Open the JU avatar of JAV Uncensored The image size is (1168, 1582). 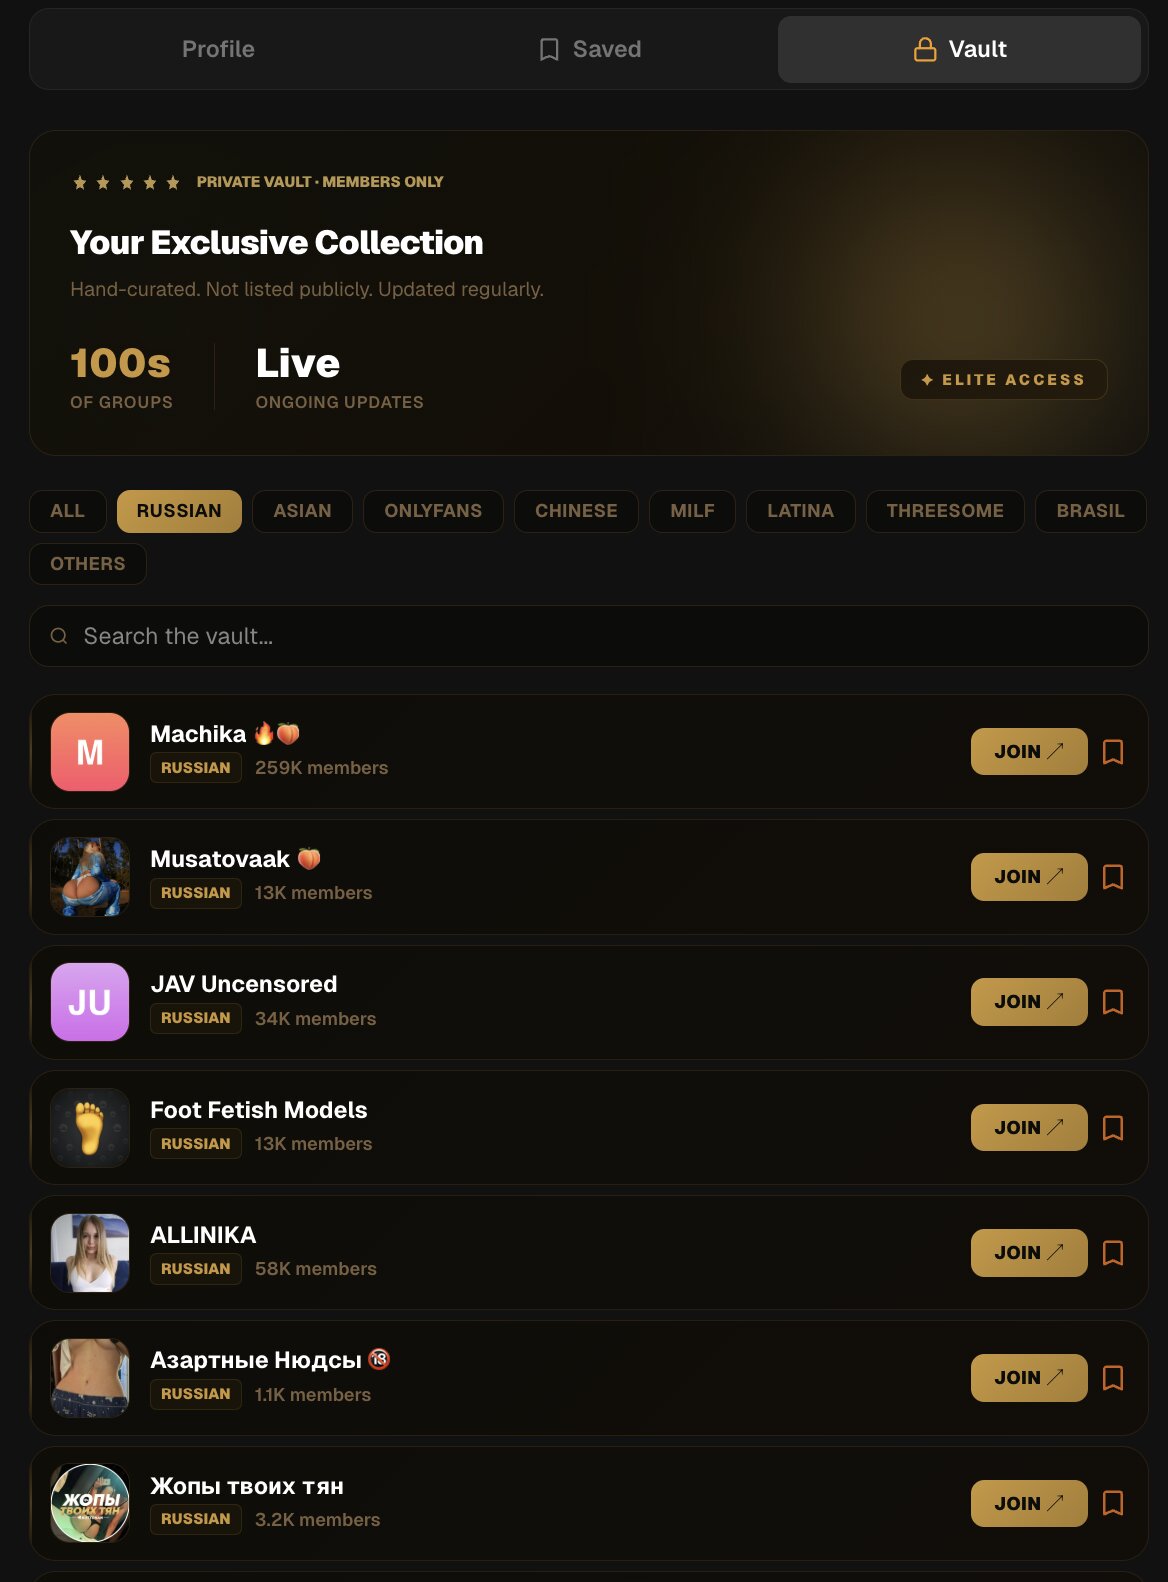[90, 1002]
